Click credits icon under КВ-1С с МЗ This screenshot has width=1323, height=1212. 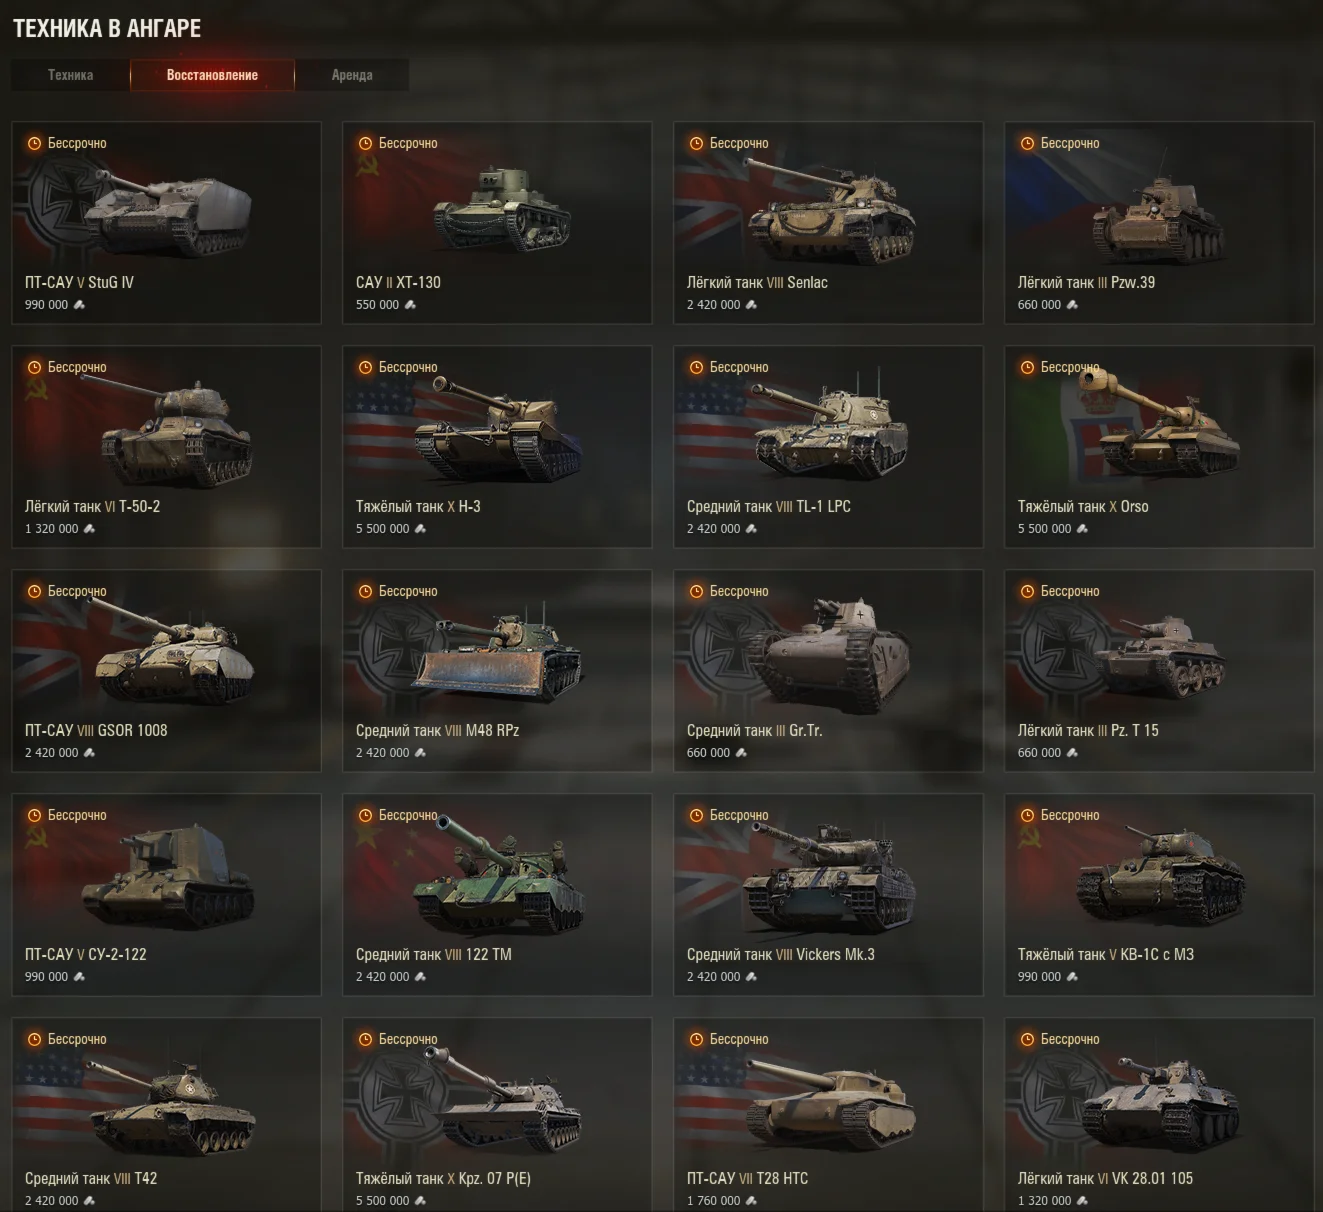pos(1072,977)
